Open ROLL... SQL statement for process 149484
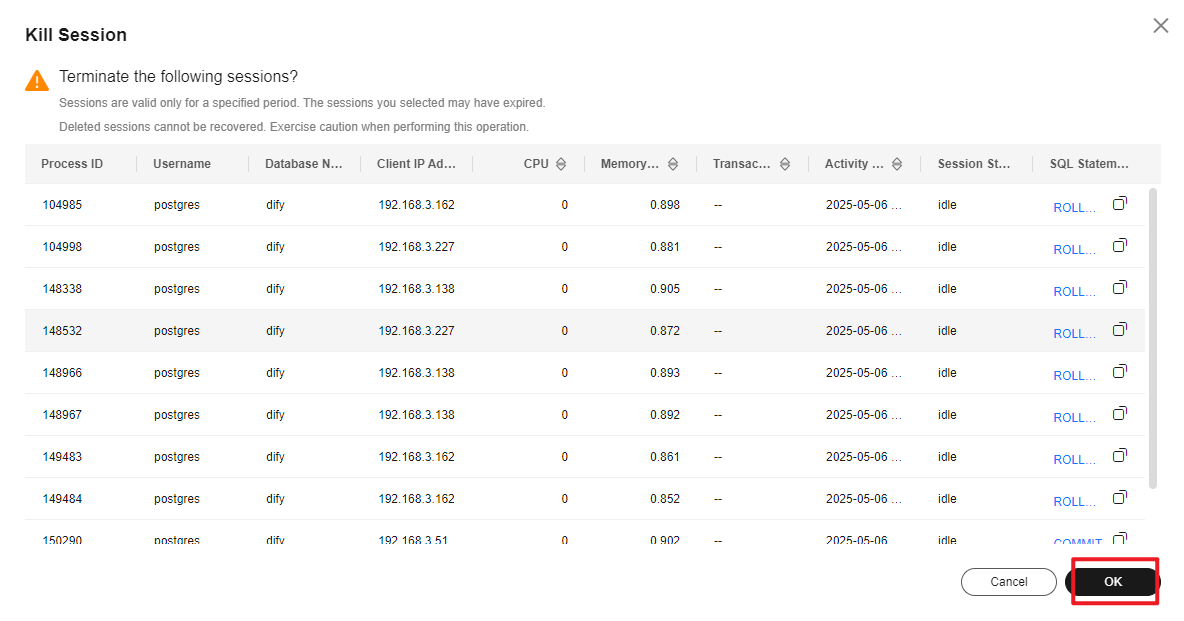 click(x=1075, y=502)
